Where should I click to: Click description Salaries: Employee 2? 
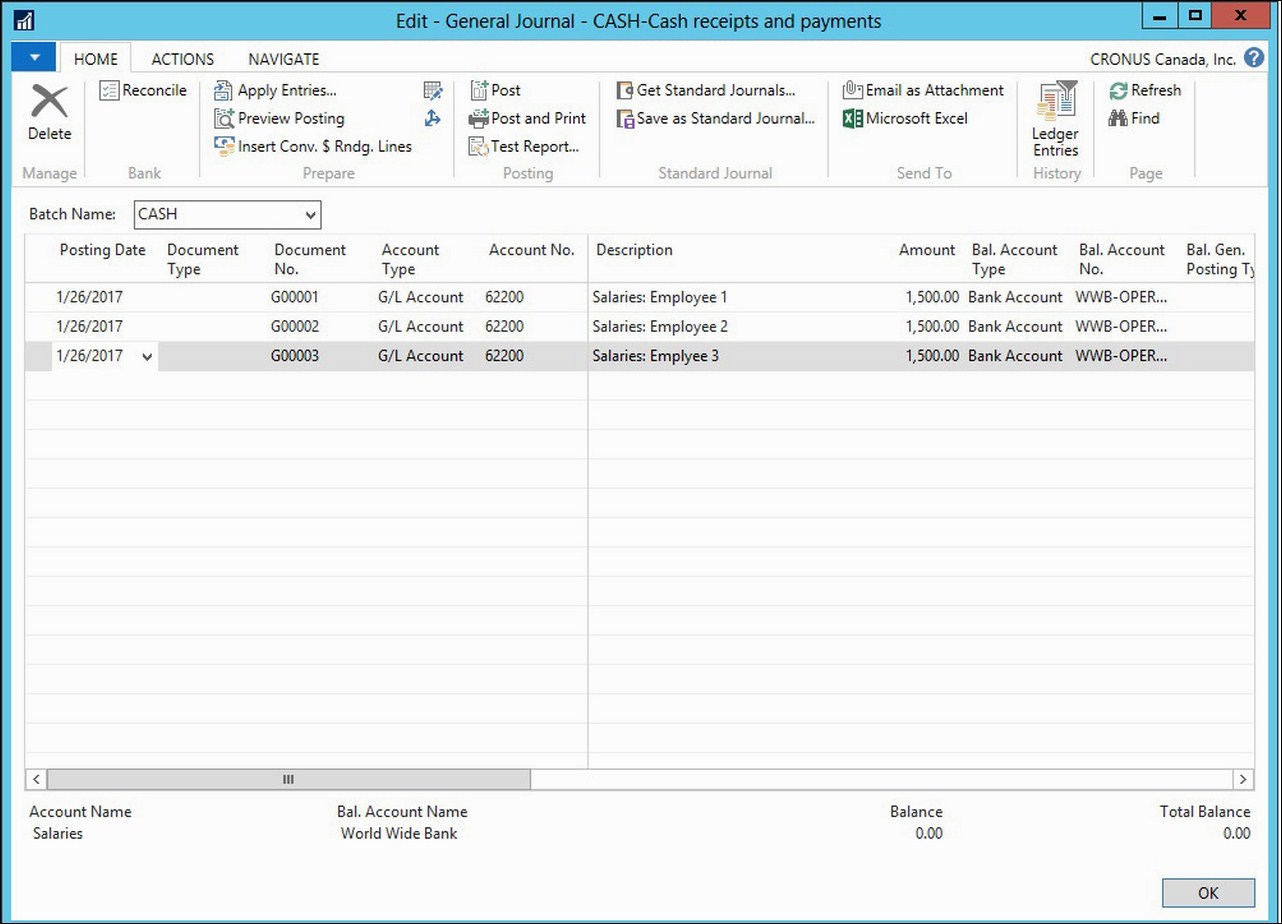660,327
